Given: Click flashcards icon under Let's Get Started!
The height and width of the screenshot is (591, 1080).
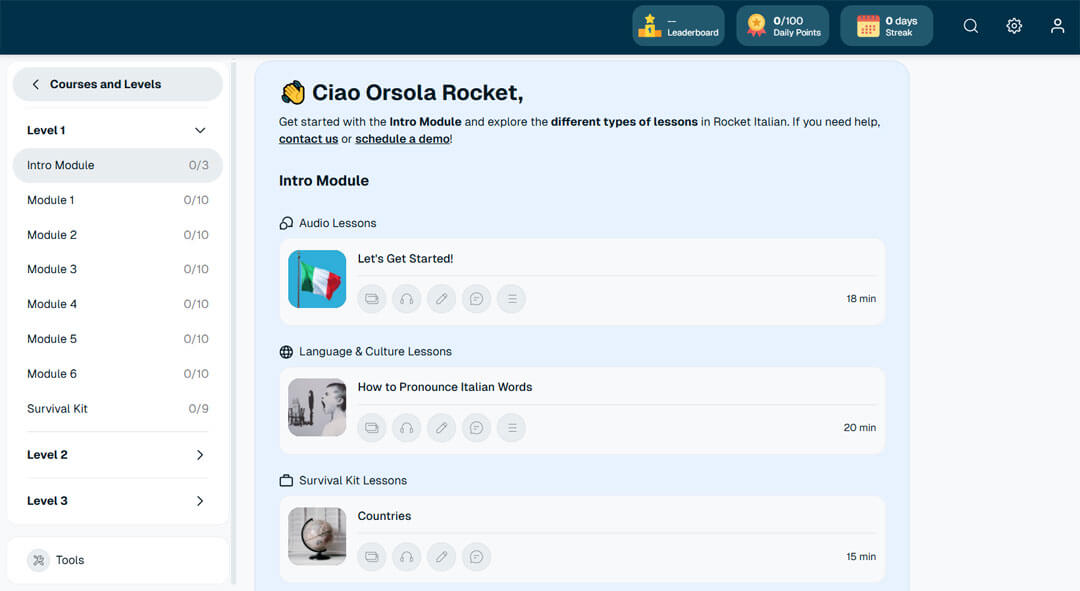Looking at the screenshot, I should pos(372,299).
